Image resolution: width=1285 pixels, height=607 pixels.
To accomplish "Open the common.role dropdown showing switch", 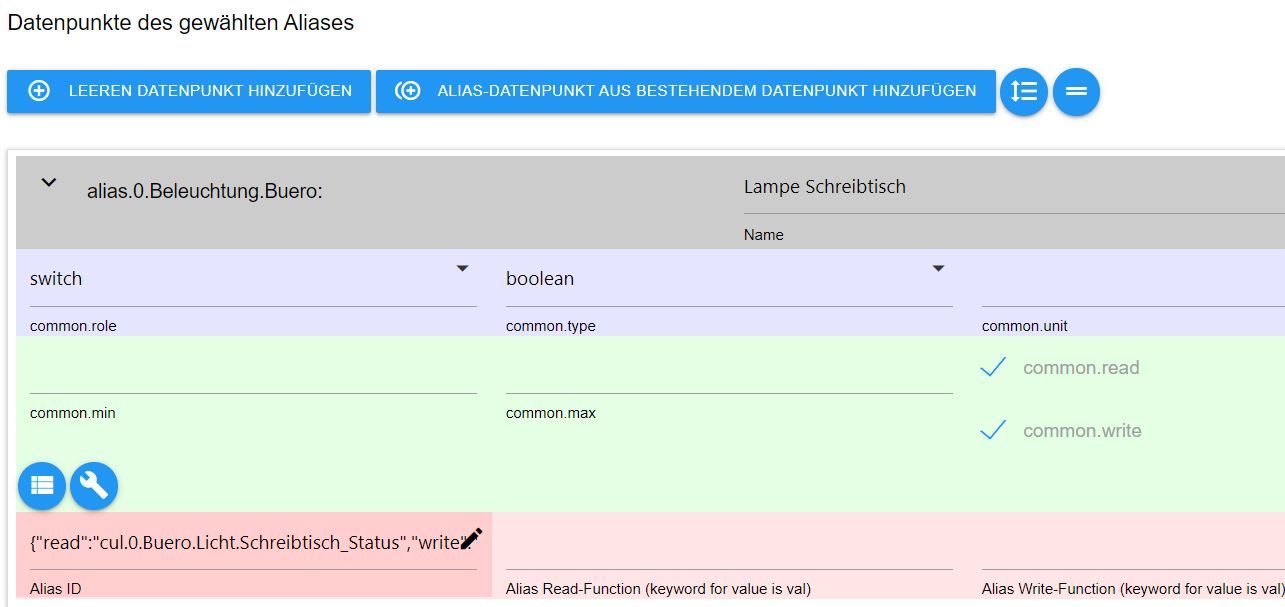I will pos(253,279).
